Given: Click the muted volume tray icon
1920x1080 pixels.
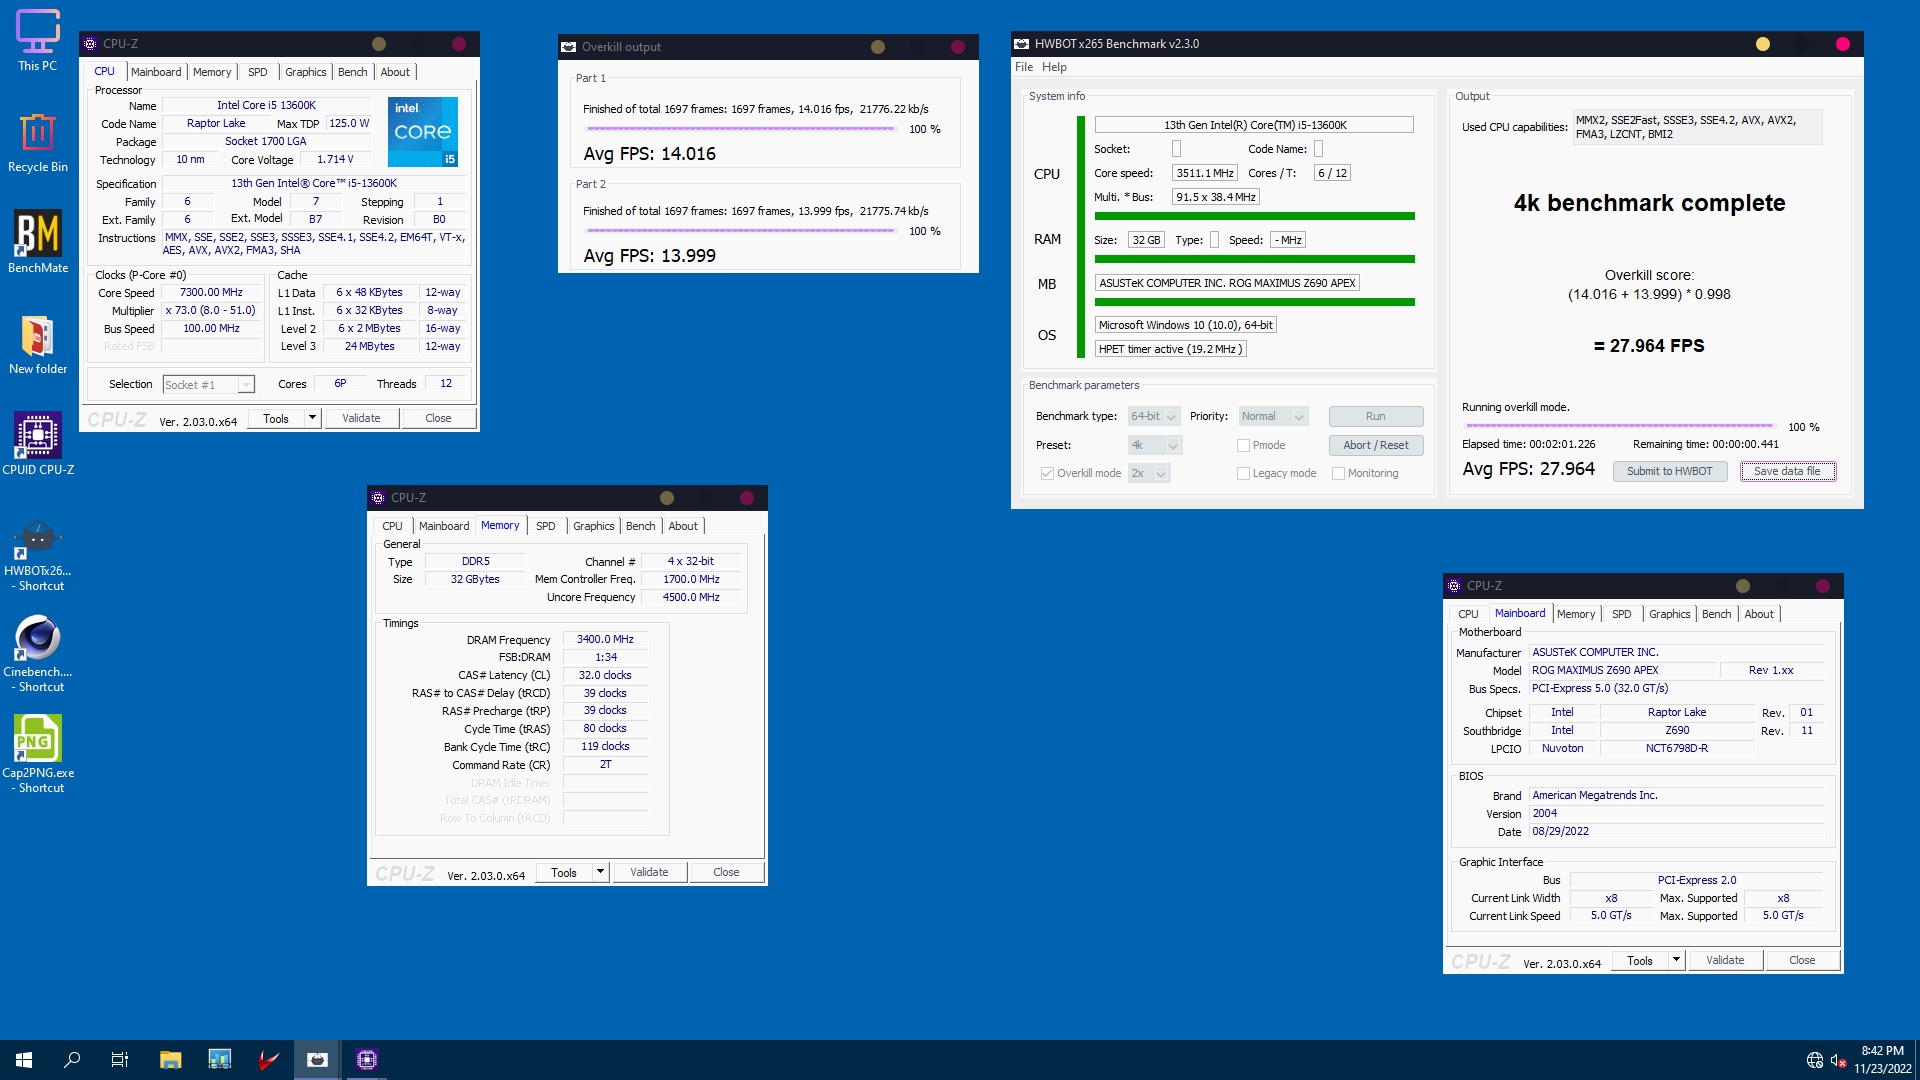Looking at the screenshot, I should (x=1838, y=1060).
